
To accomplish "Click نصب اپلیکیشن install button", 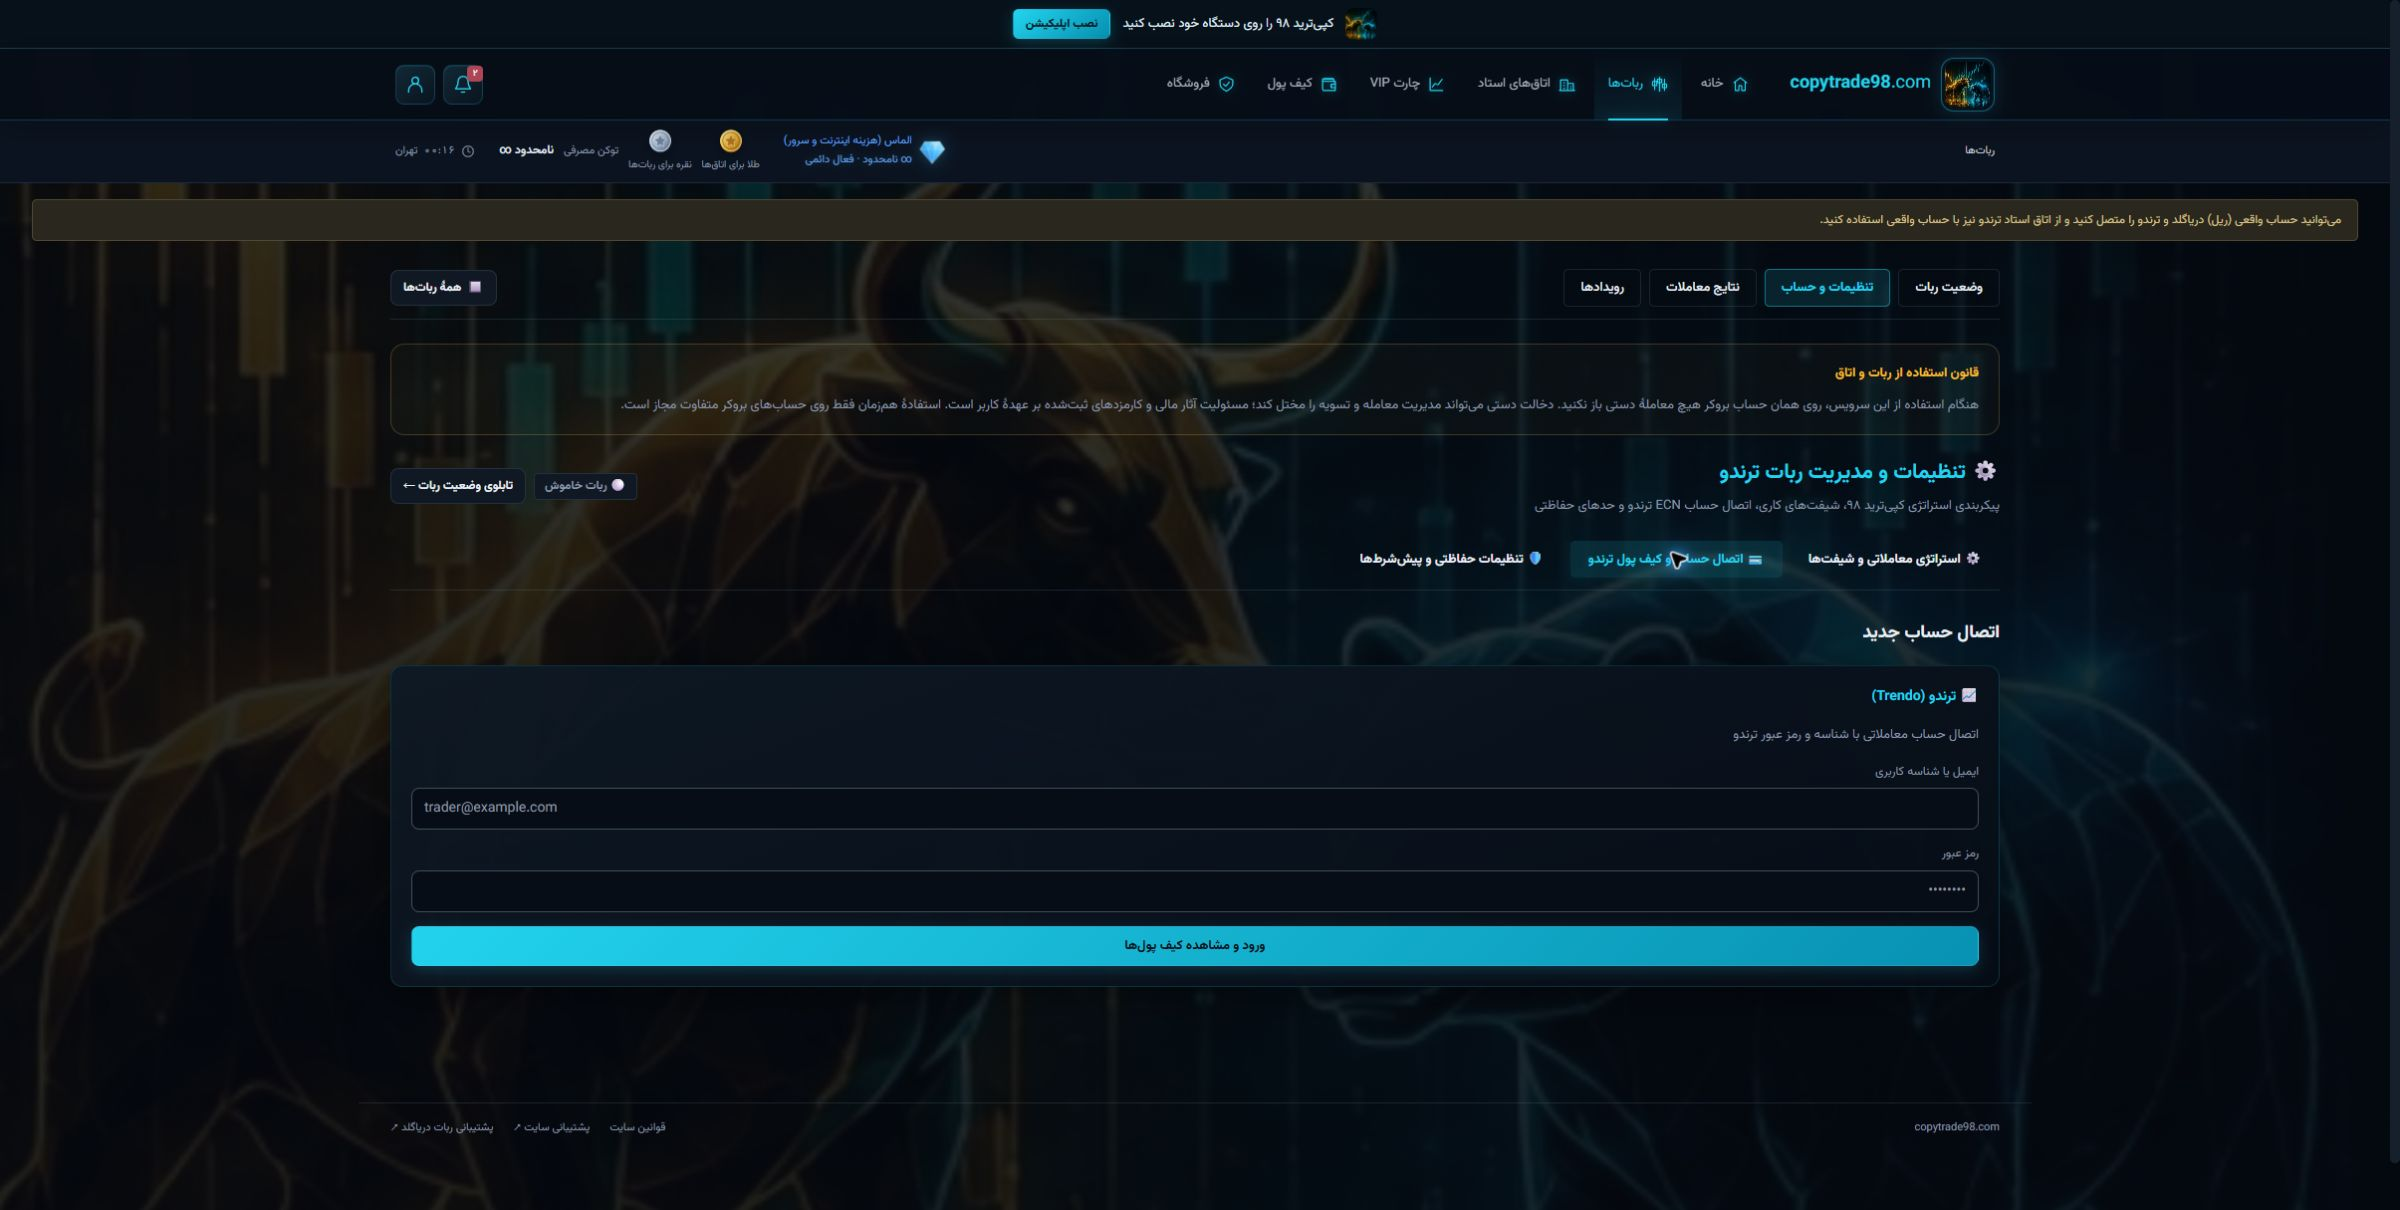I will (1061, 24).
